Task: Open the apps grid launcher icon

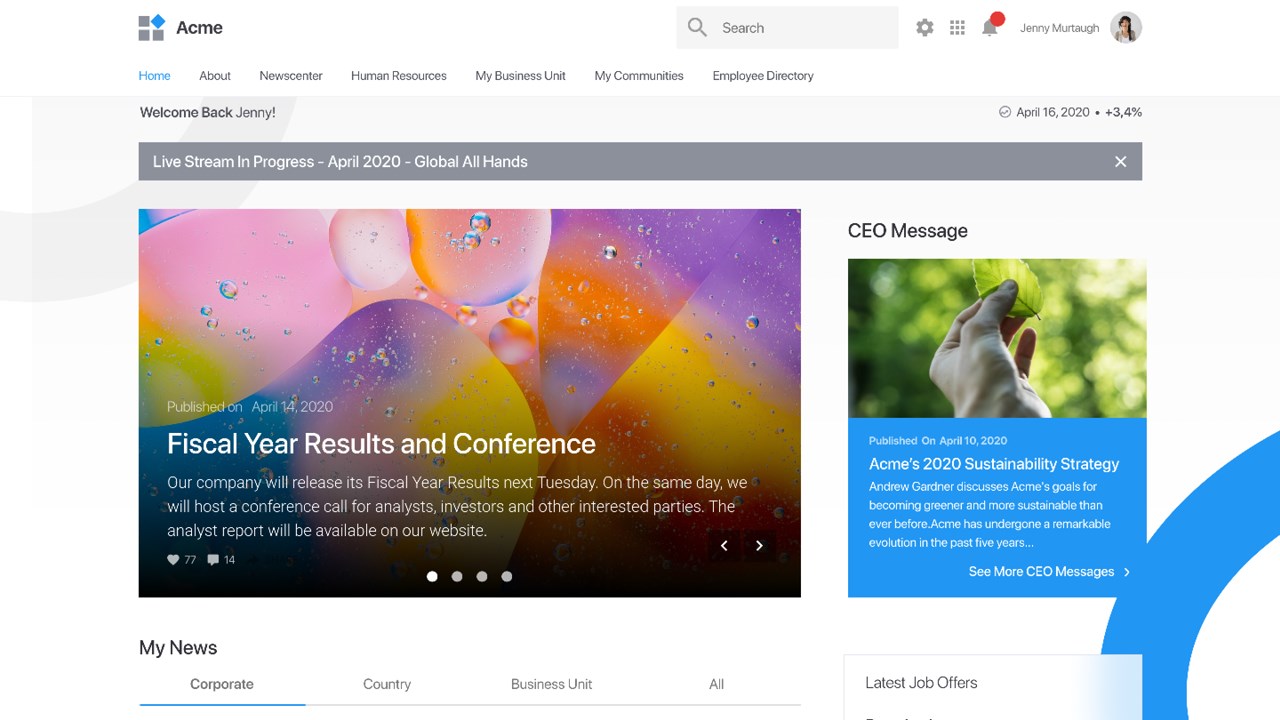Action: click(957, 28)
